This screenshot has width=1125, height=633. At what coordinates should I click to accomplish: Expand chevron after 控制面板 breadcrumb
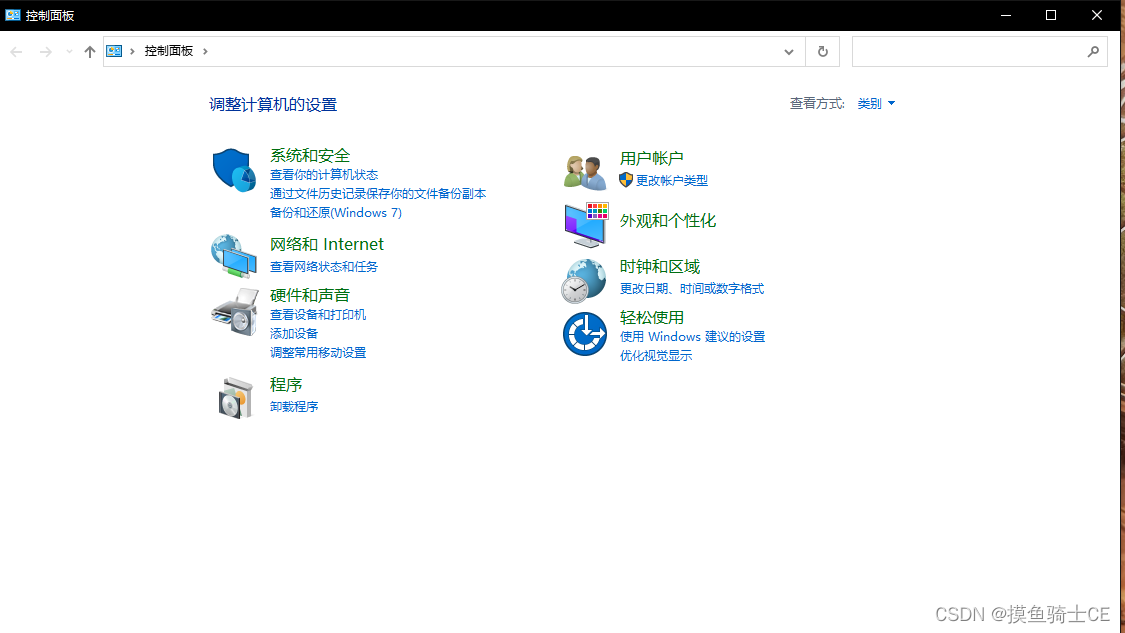(205, 51)
